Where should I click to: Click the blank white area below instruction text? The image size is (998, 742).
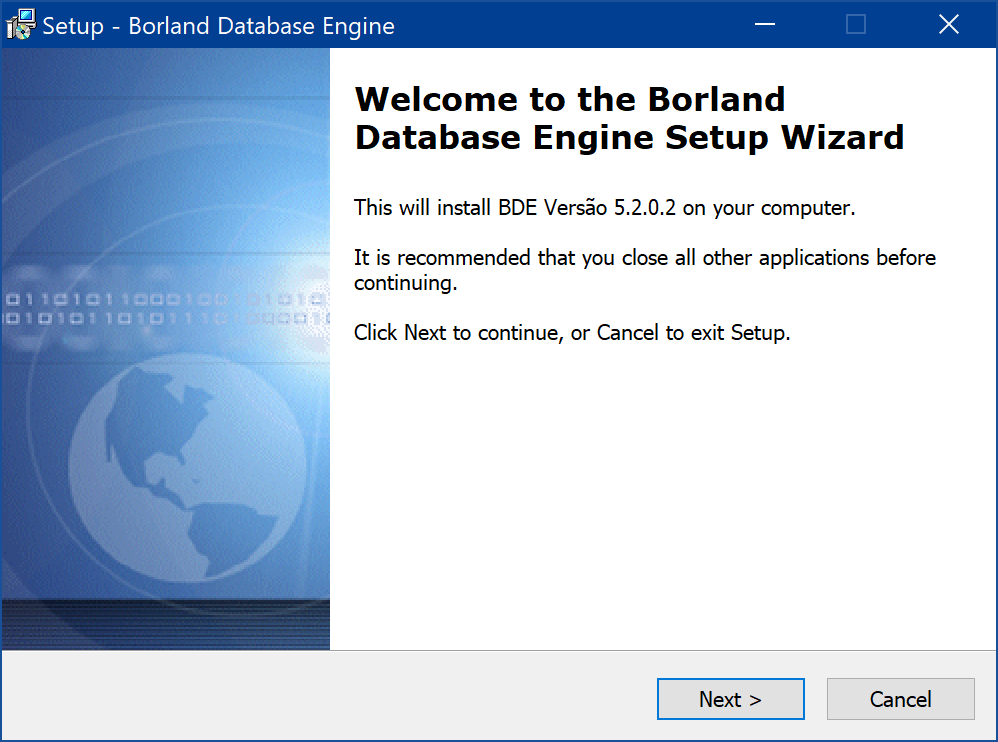[662, 496]
